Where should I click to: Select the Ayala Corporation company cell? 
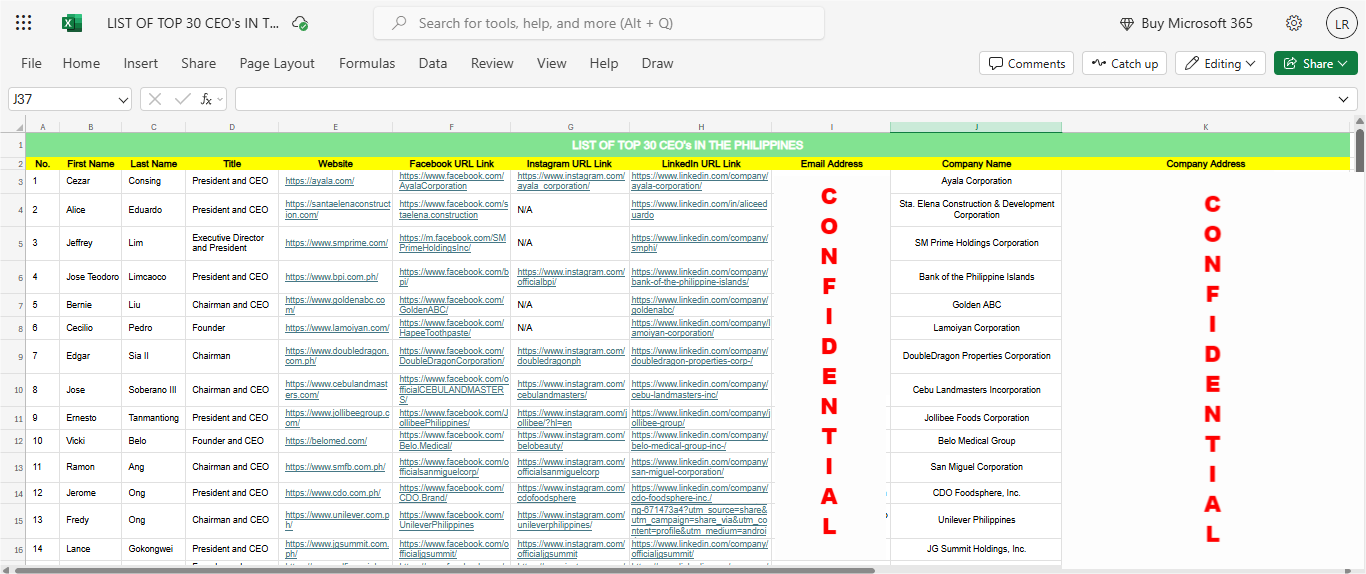(x=976, y=181)
